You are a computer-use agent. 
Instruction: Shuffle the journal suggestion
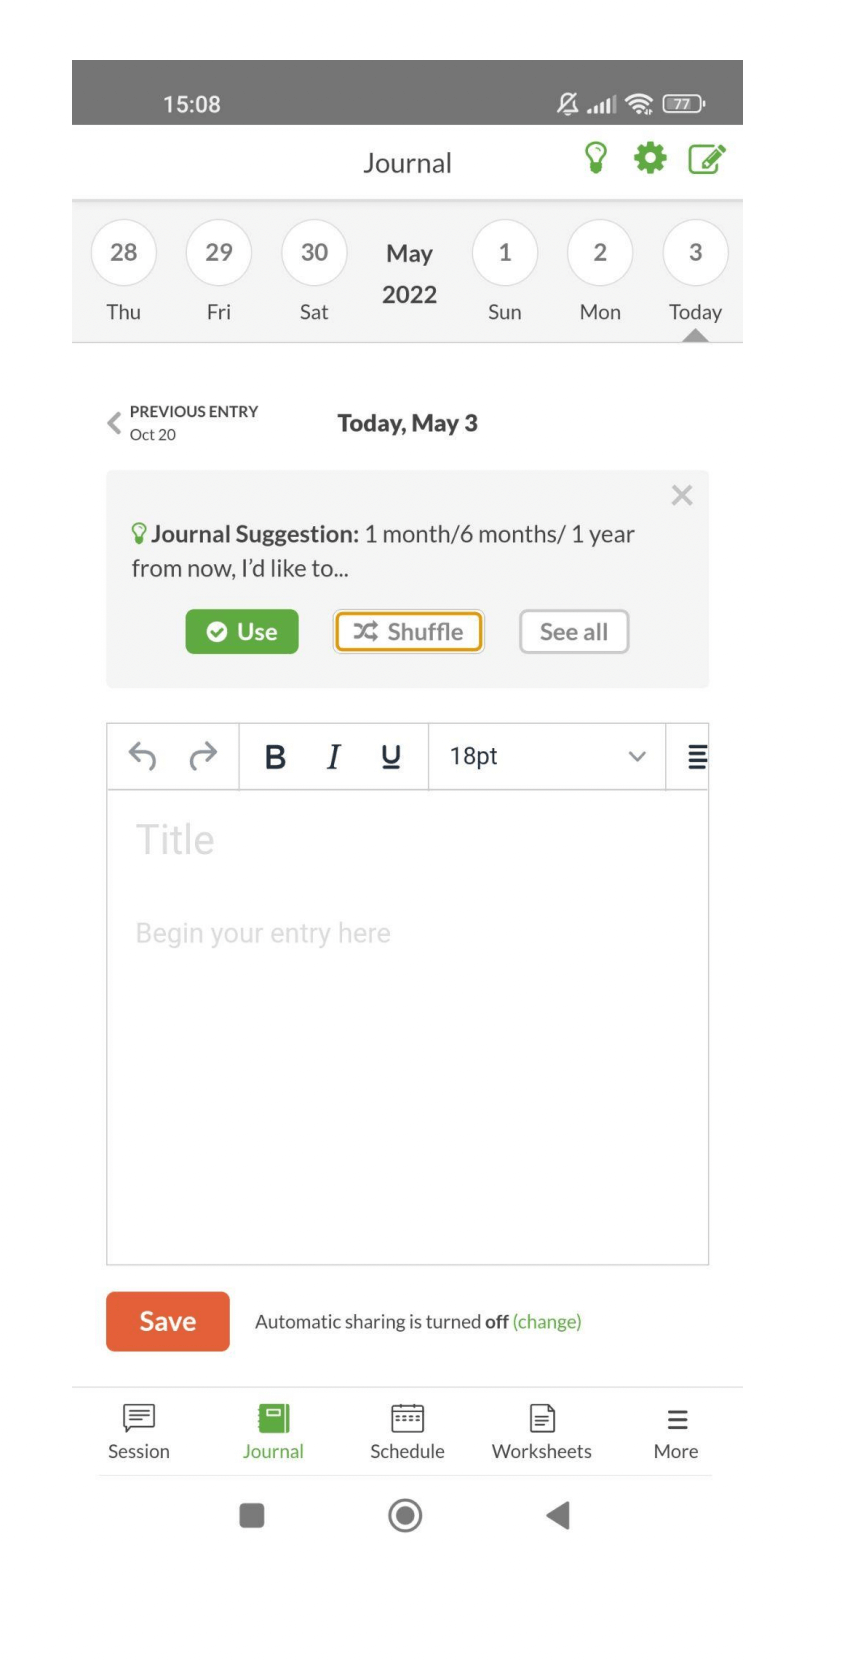click(x=407, y=632)
